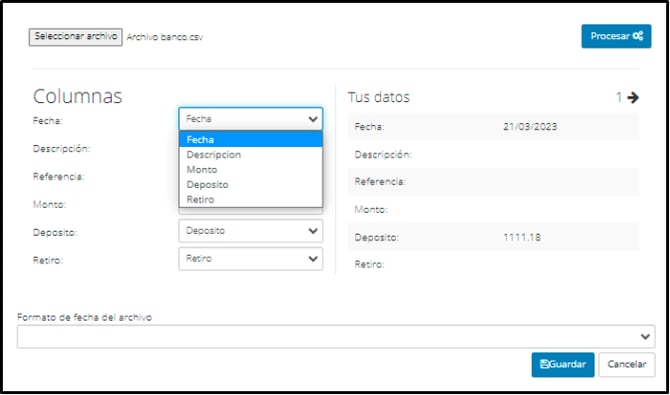670x395 pixels.
Task: Click the 21/03/2023 date value
Action: (x=530, y=127)
